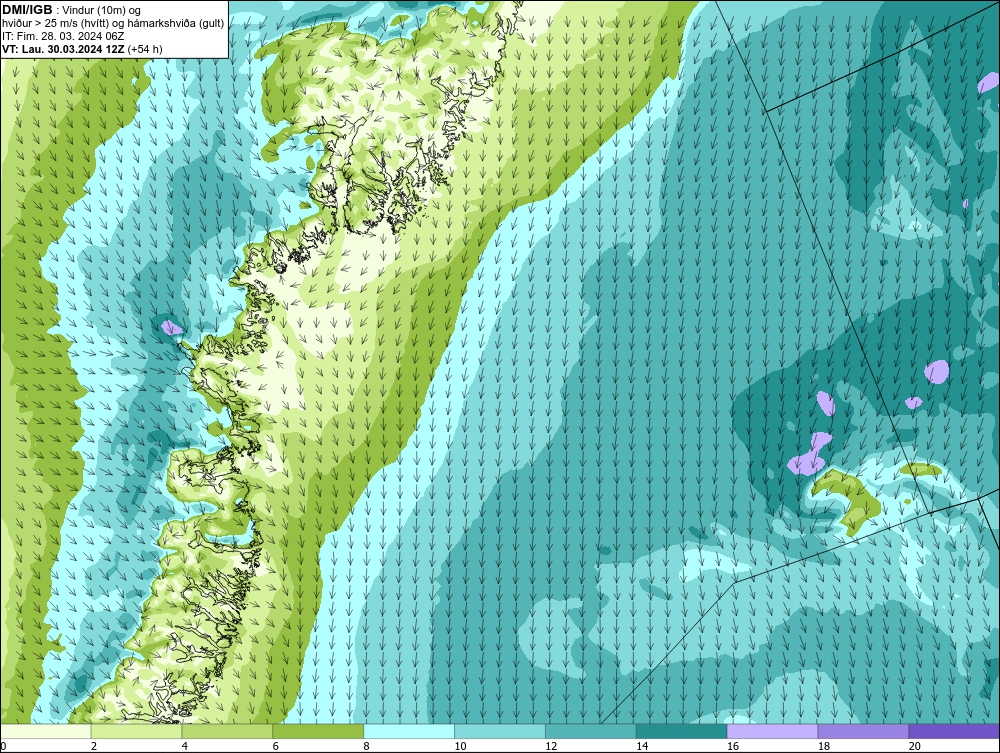Click the scale label 16 on colorbar
The width and height of the screenshot is (1000, 753).
coord(733,746)
